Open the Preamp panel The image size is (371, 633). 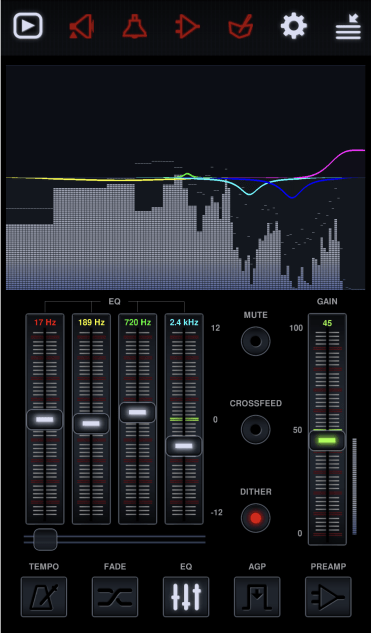pyautogui.click(x=328, y=597)
